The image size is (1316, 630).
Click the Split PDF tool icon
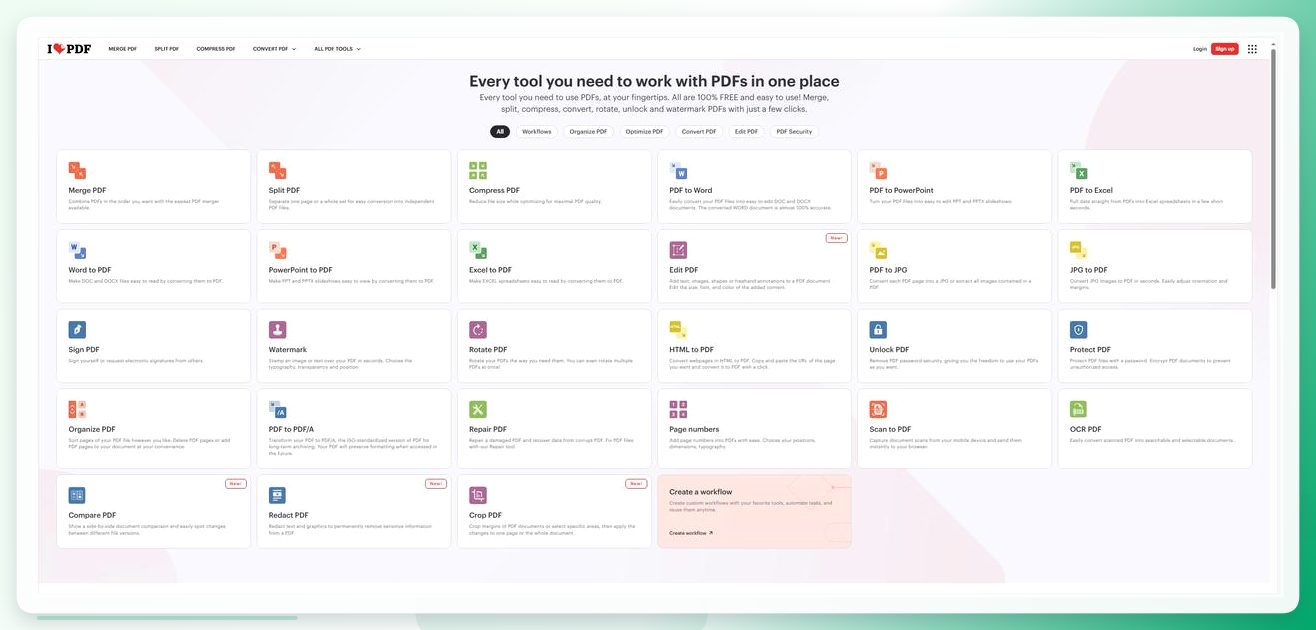(277, 170)
